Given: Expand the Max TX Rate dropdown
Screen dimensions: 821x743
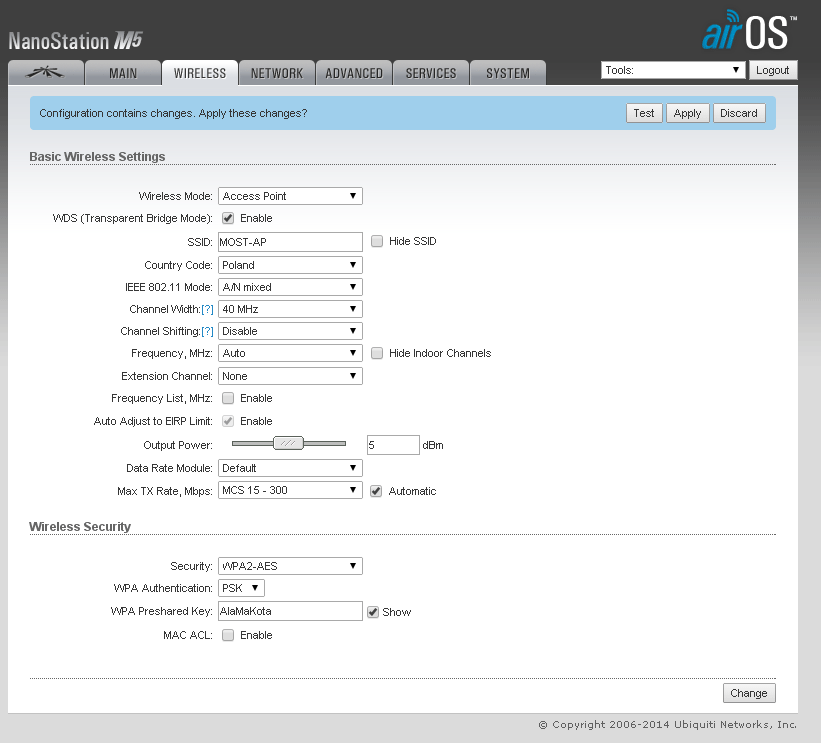Looking at the screenshot, I should (x=290, y=491).
